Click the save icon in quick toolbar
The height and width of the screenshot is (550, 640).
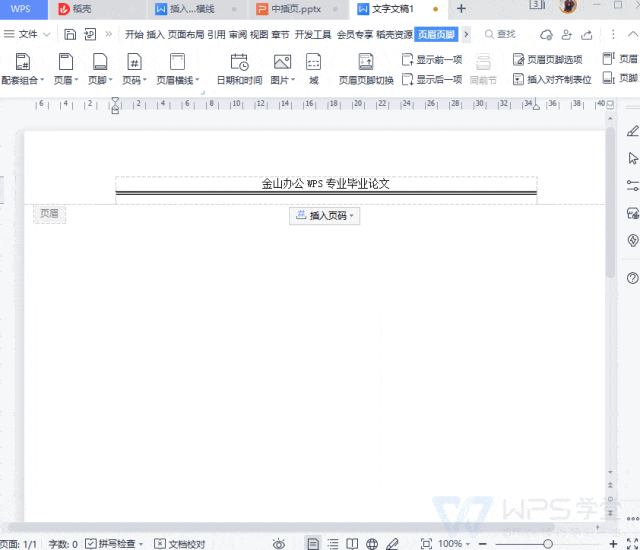click(70, 34)
